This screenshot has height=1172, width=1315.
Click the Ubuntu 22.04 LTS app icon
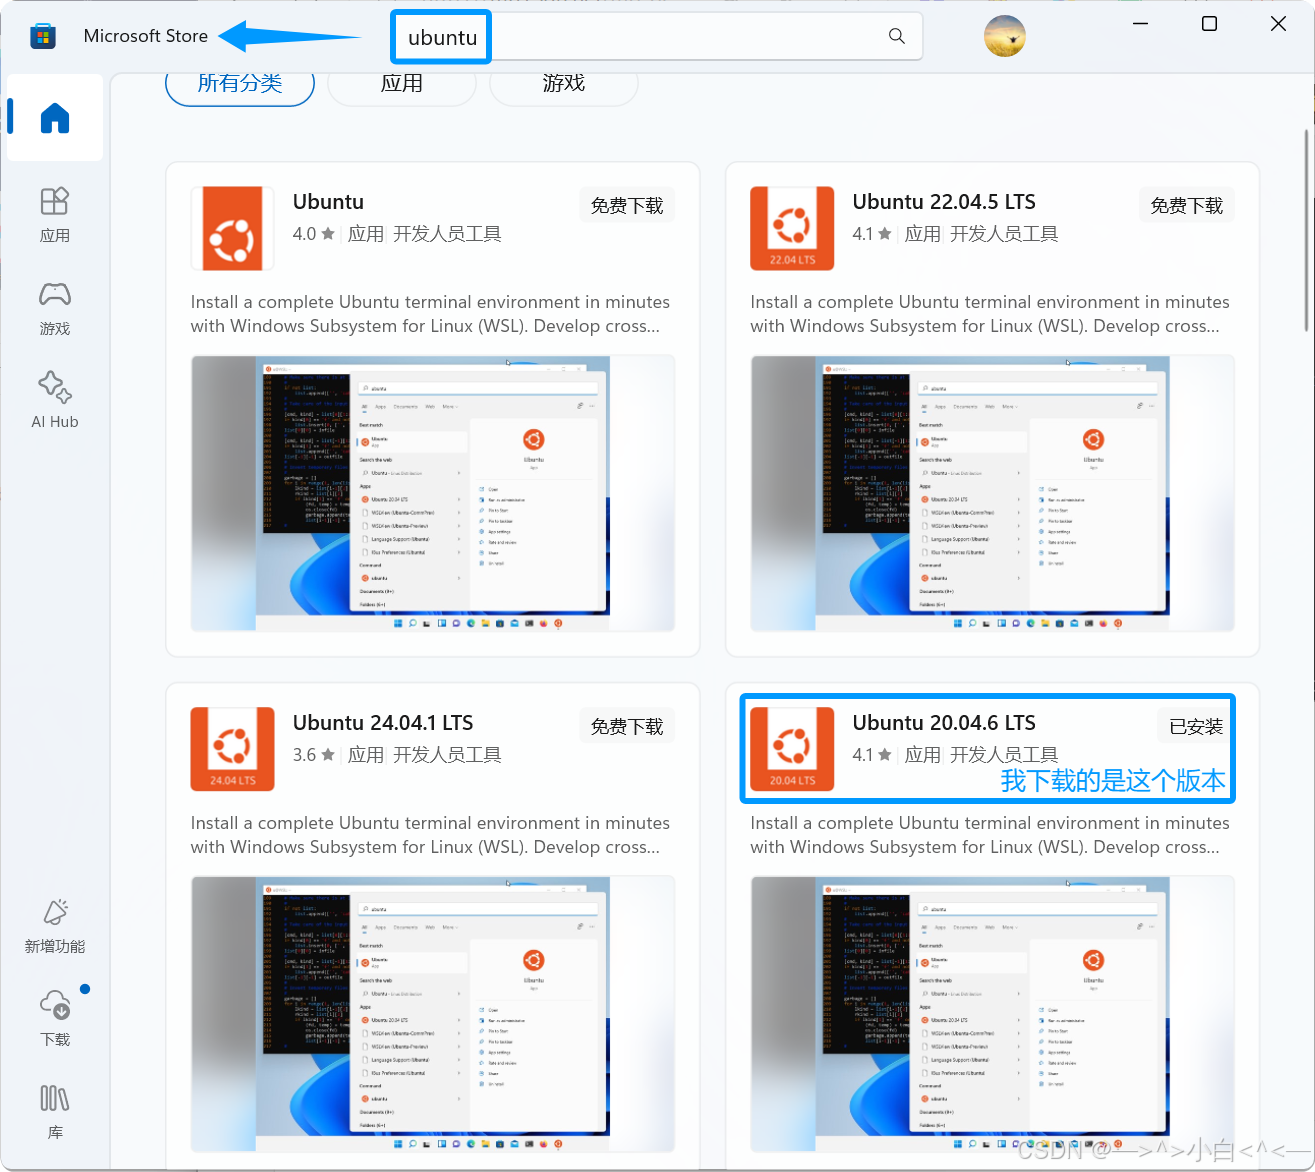pos(792,228)
